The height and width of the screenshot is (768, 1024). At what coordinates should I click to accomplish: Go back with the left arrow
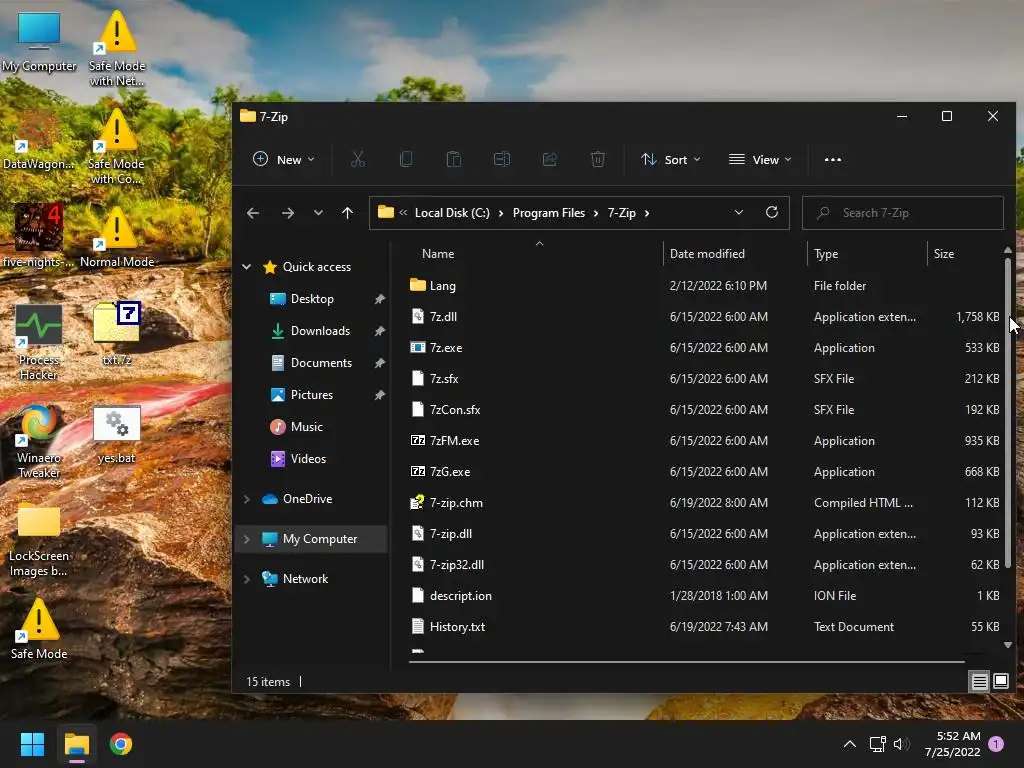253,213
